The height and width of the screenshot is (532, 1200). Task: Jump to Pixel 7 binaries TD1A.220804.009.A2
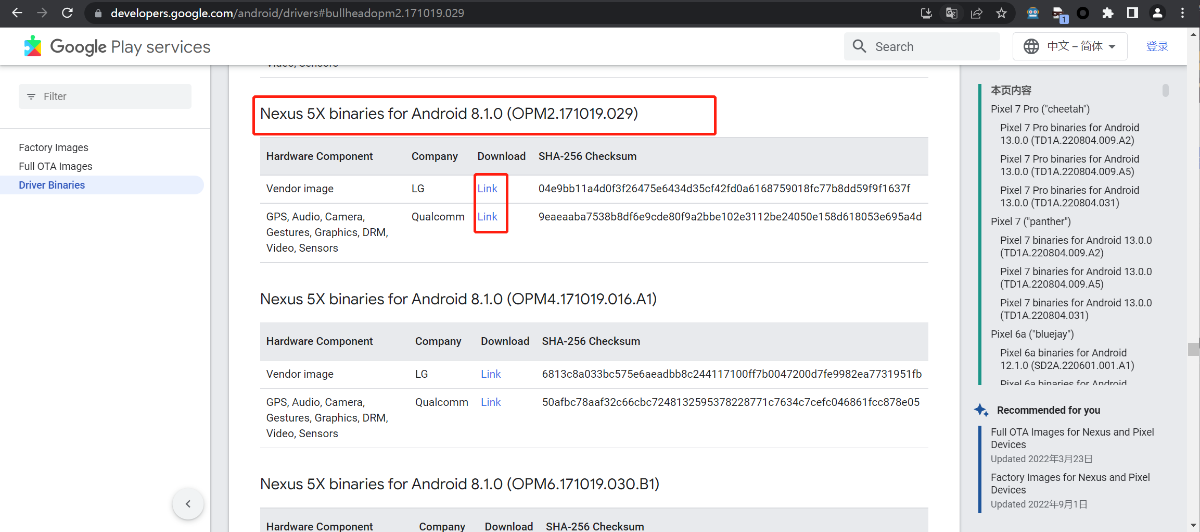1076,247
